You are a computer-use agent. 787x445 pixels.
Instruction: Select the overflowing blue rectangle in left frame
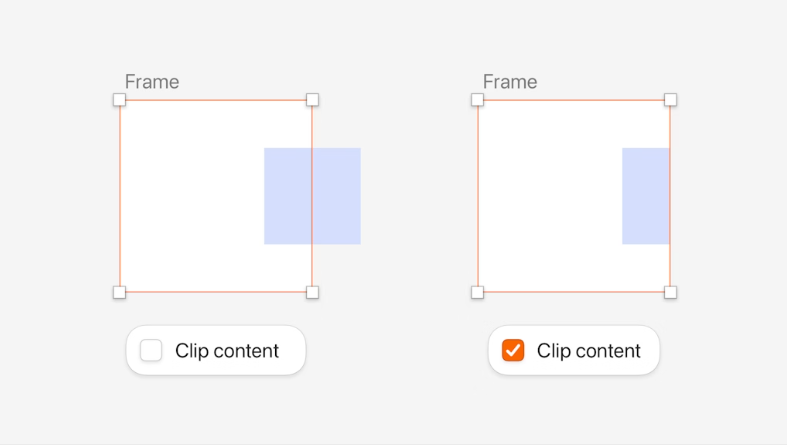pos(312,196)
